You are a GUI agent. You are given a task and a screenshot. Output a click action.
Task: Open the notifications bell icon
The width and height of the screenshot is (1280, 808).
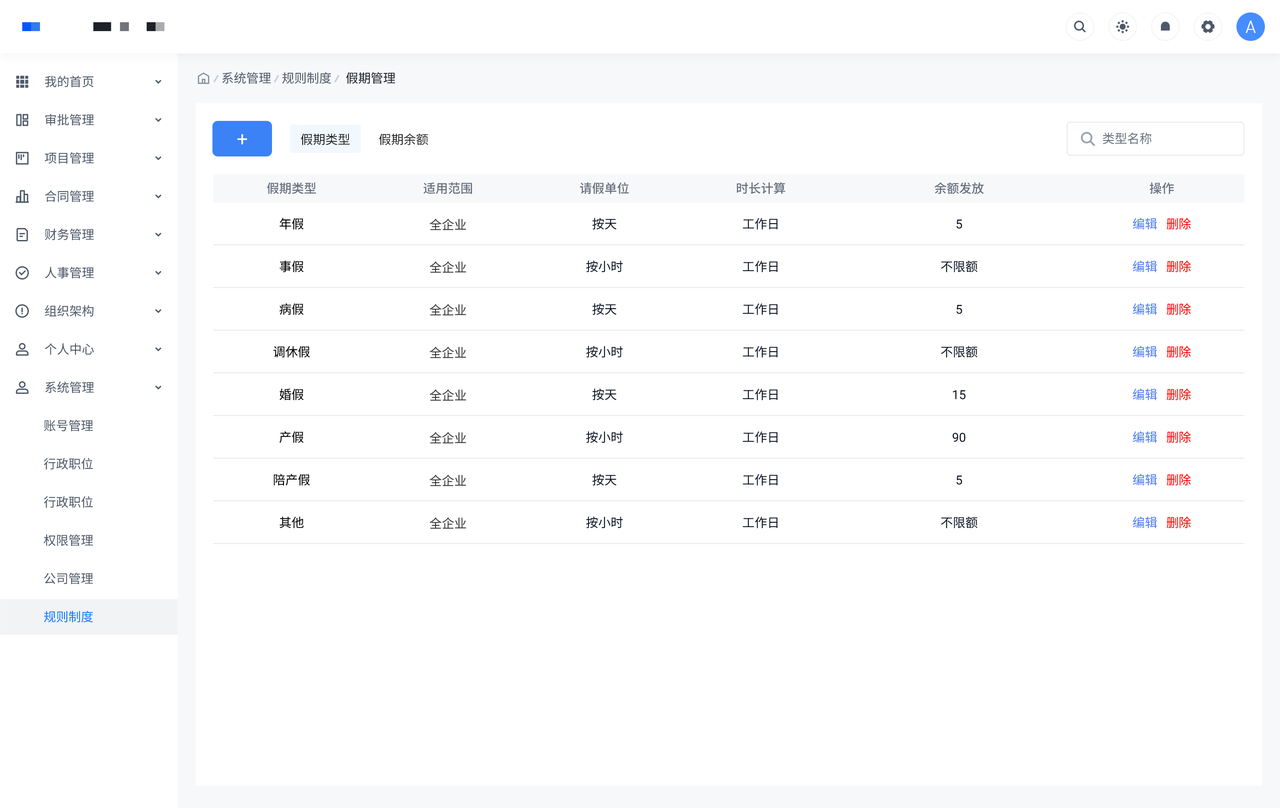click(x=1165, y=27)
